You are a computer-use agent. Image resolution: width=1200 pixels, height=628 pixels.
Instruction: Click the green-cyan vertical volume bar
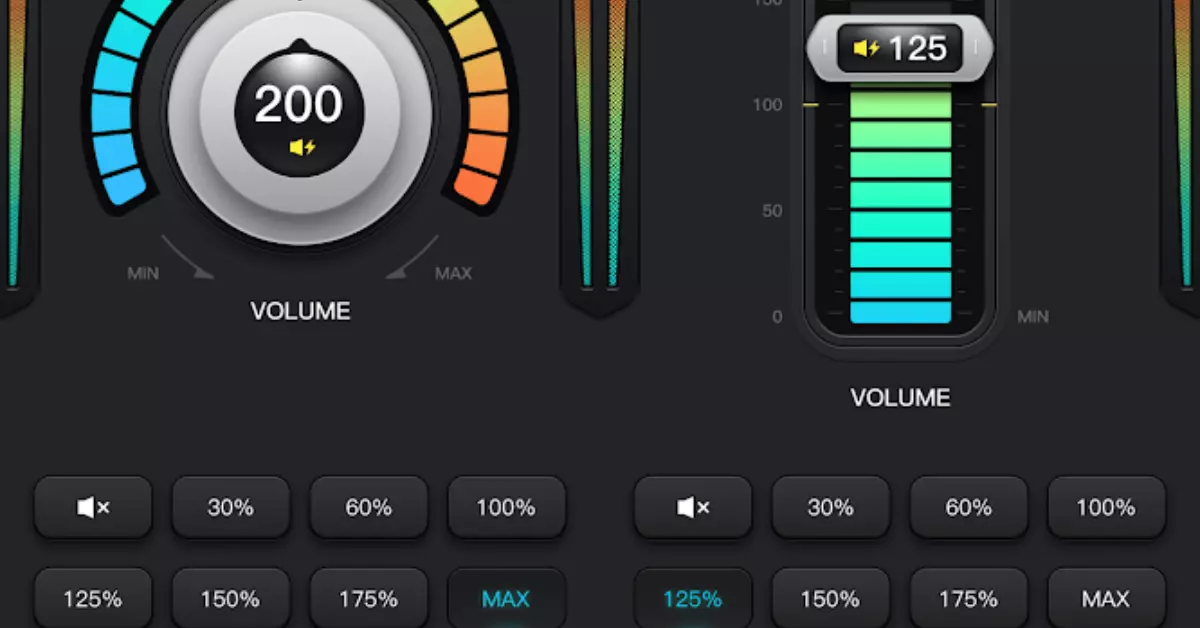900,205
